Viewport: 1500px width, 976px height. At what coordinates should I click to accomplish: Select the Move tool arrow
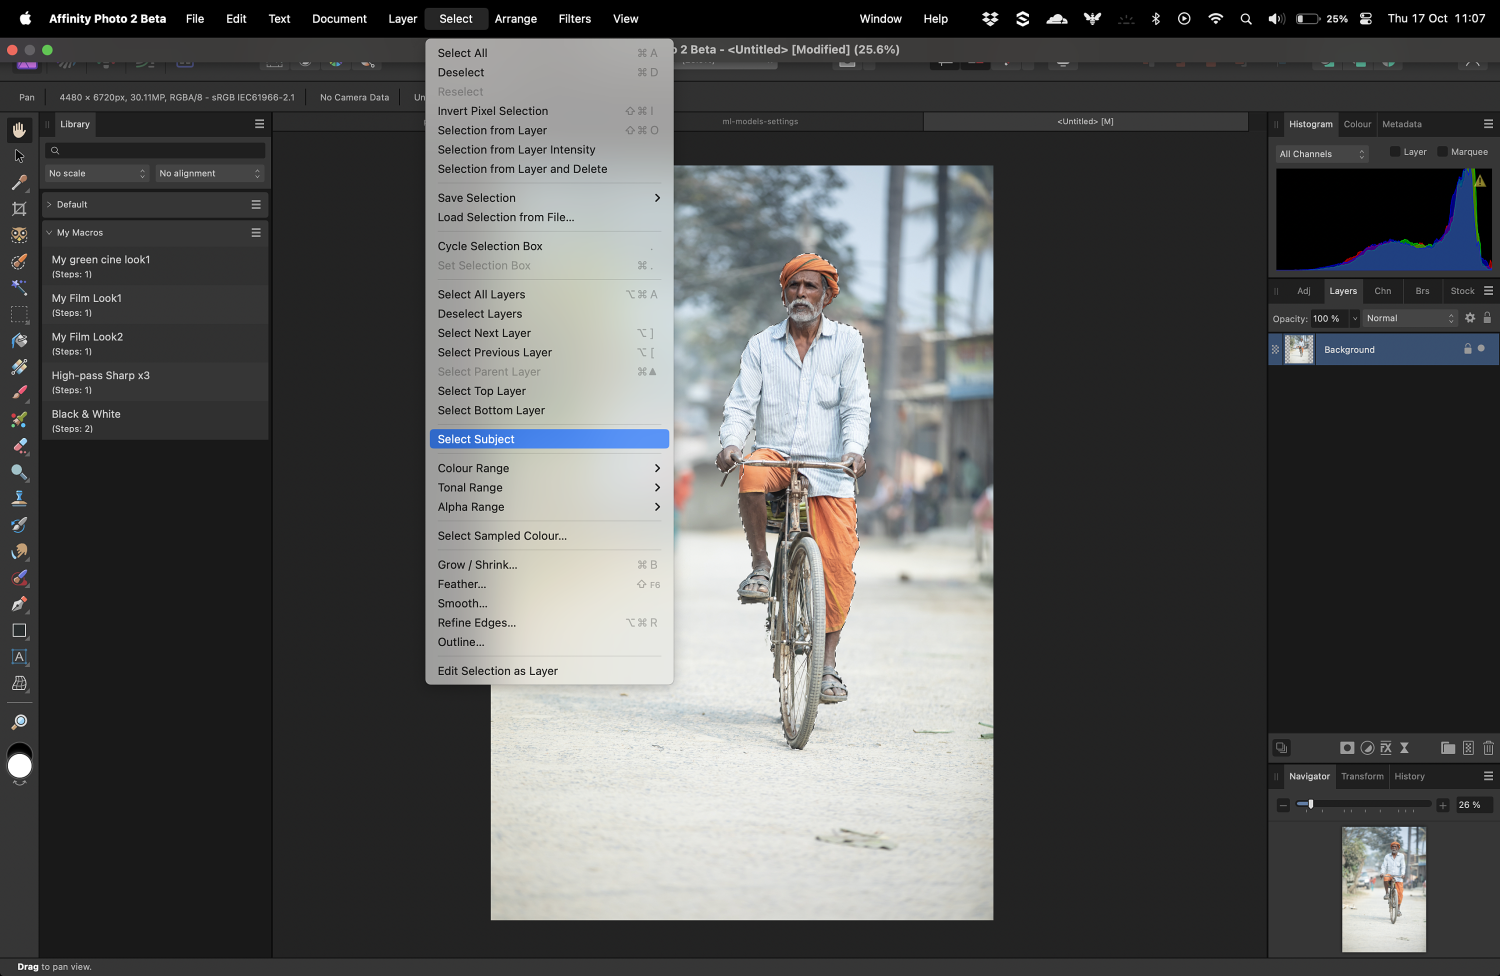point(19,156)
